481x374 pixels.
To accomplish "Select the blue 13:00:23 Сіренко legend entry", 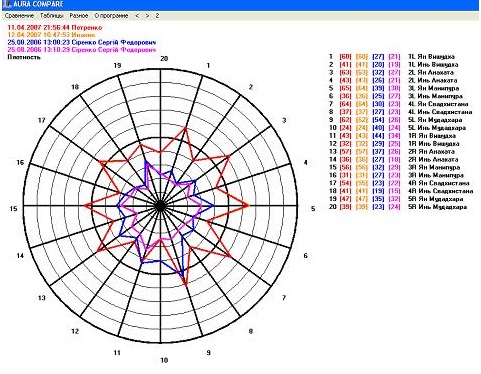I will tap(82, 42).
